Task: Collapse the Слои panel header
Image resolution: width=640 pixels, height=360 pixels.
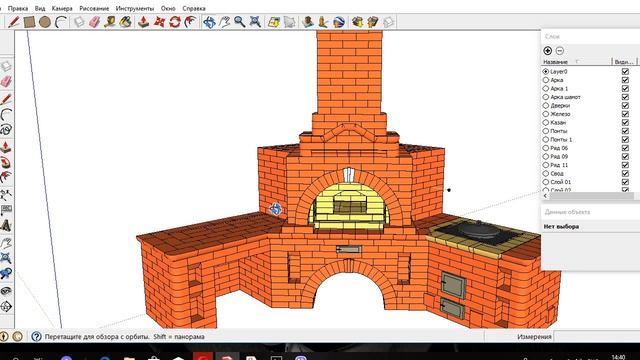Action: coord(590,36)
